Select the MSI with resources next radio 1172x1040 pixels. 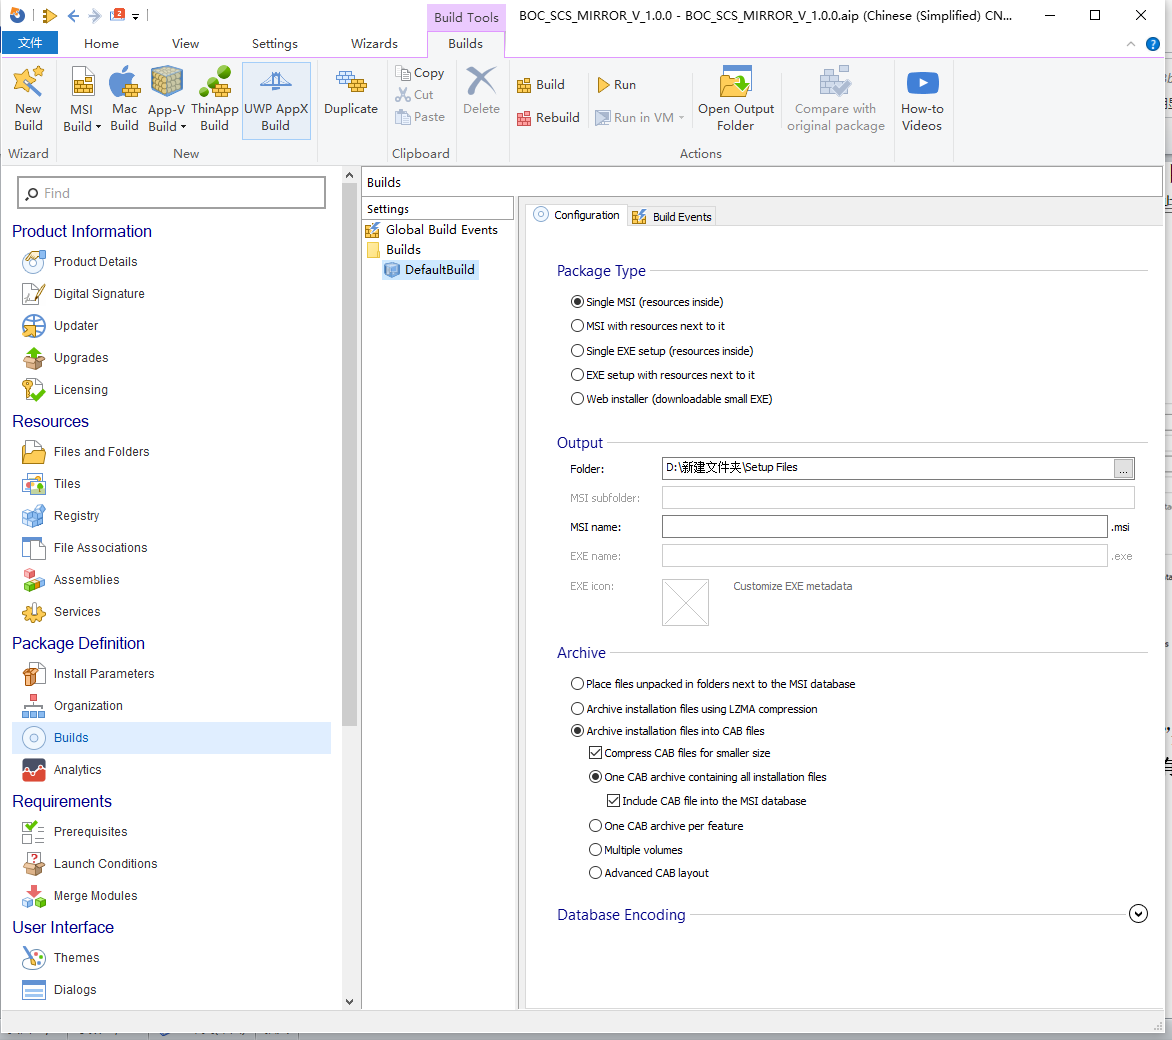[577, 326]
